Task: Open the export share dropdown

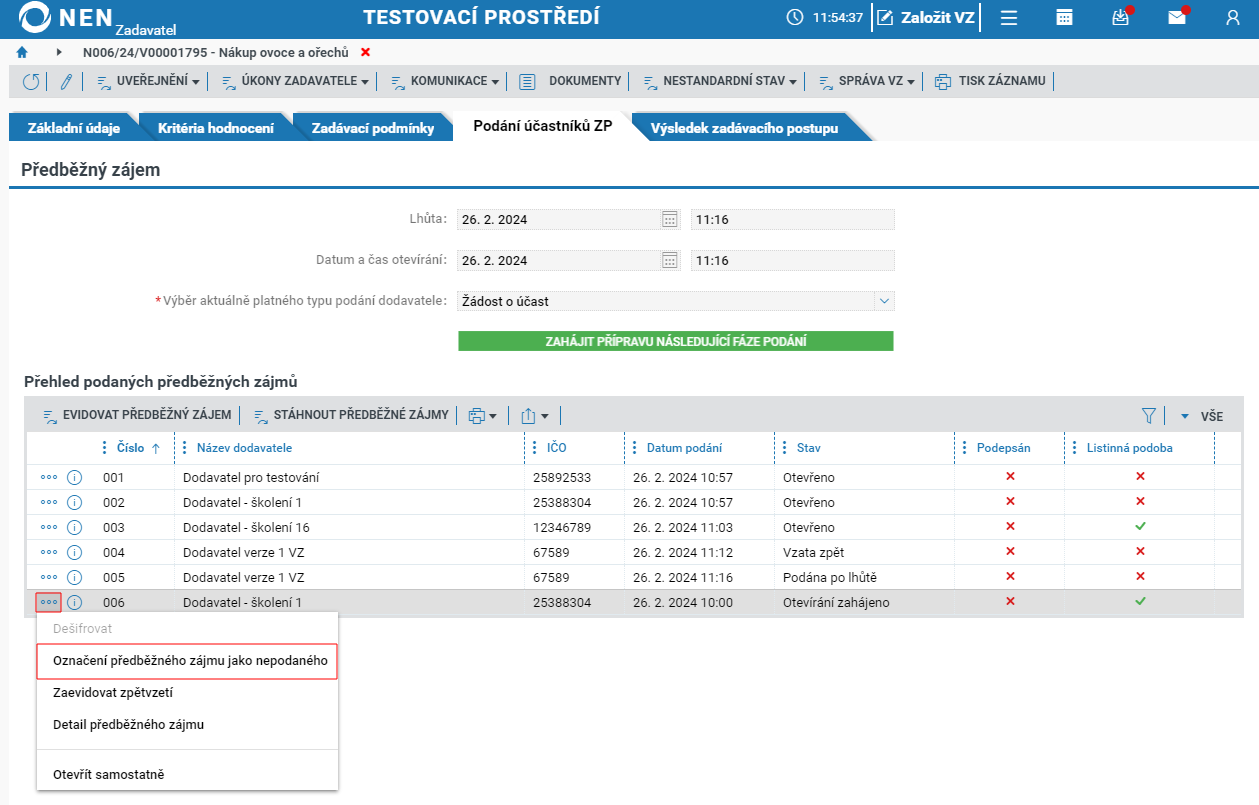Action: (535, 415)
